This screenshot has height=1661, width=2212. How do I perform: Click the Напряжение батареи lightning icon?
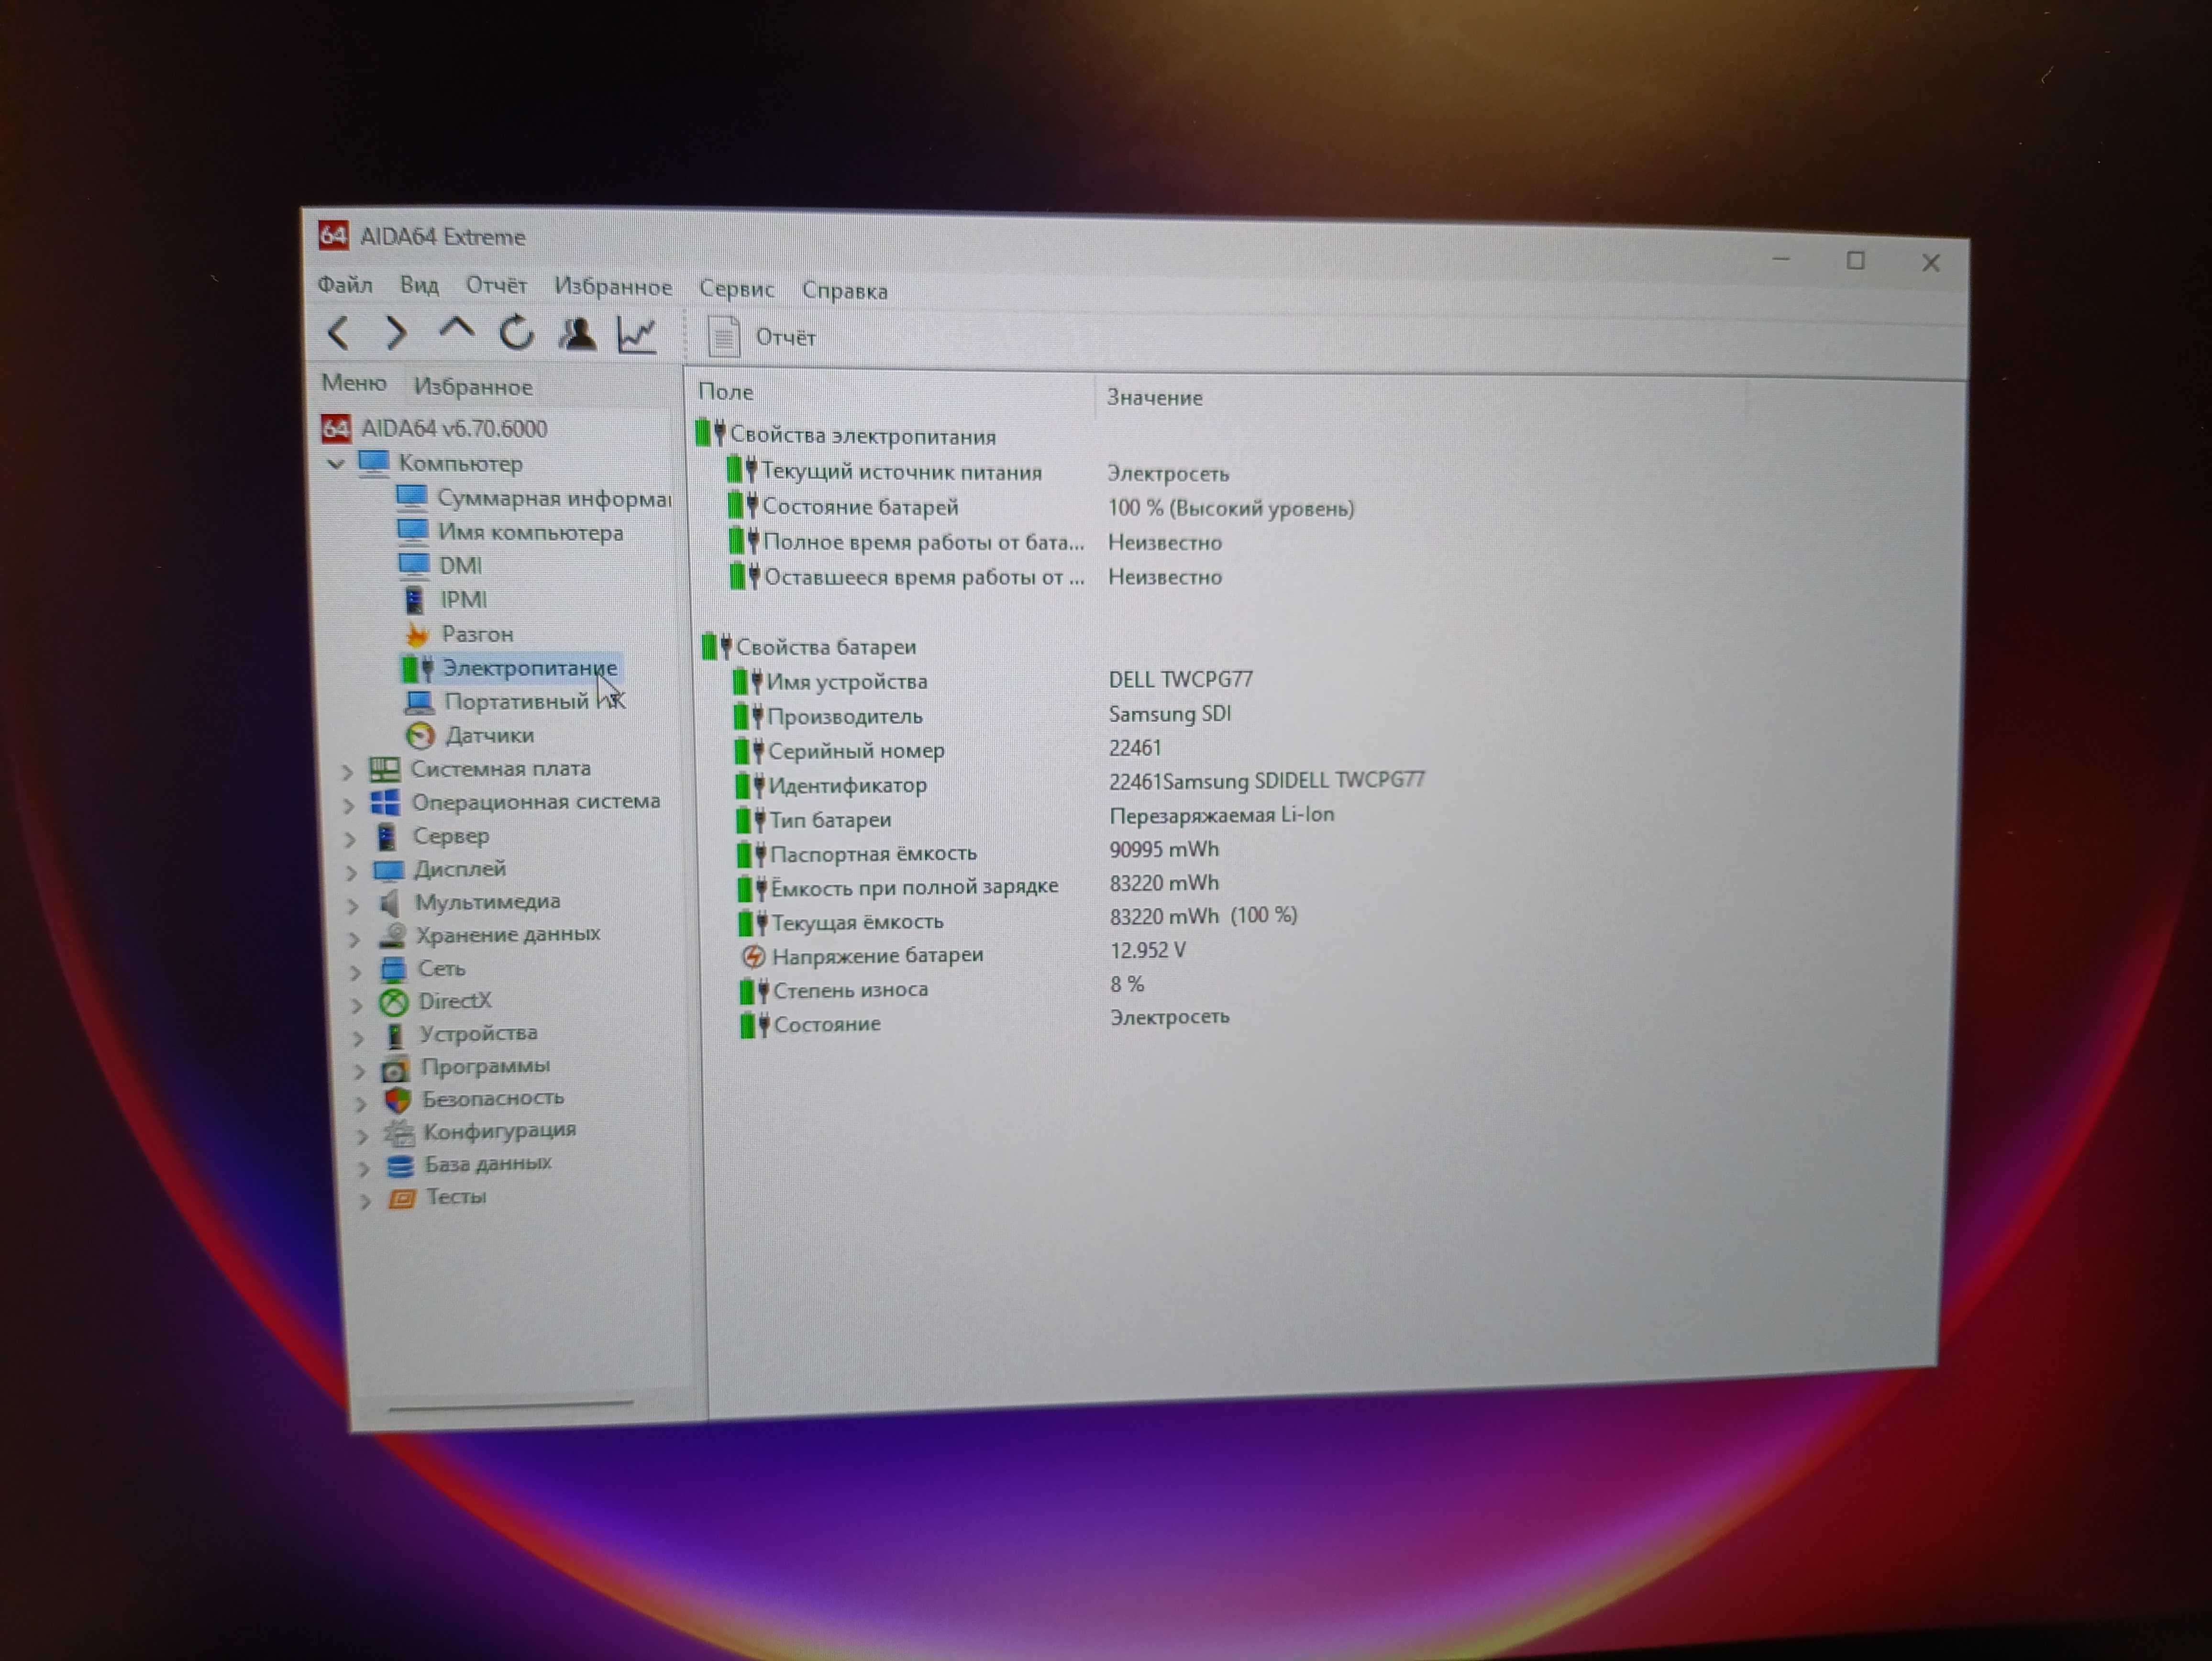pos(753,957)
